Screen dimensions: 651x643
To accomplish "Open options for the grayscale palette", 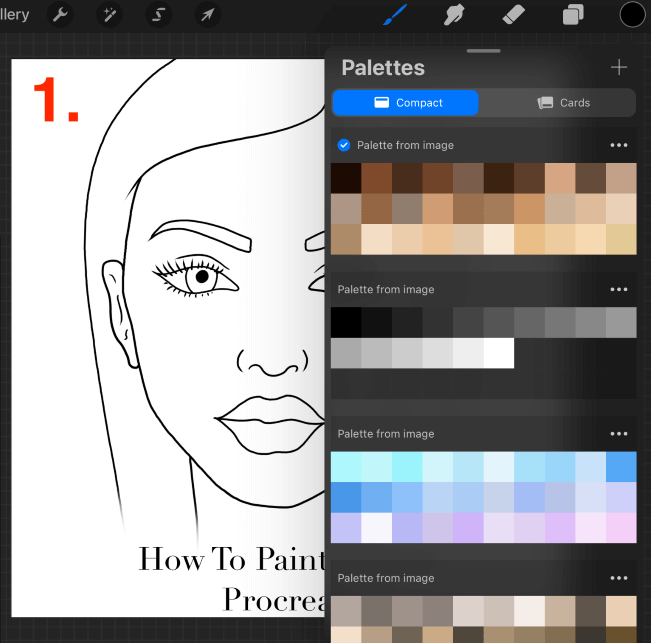I will (x=619, y=289).
